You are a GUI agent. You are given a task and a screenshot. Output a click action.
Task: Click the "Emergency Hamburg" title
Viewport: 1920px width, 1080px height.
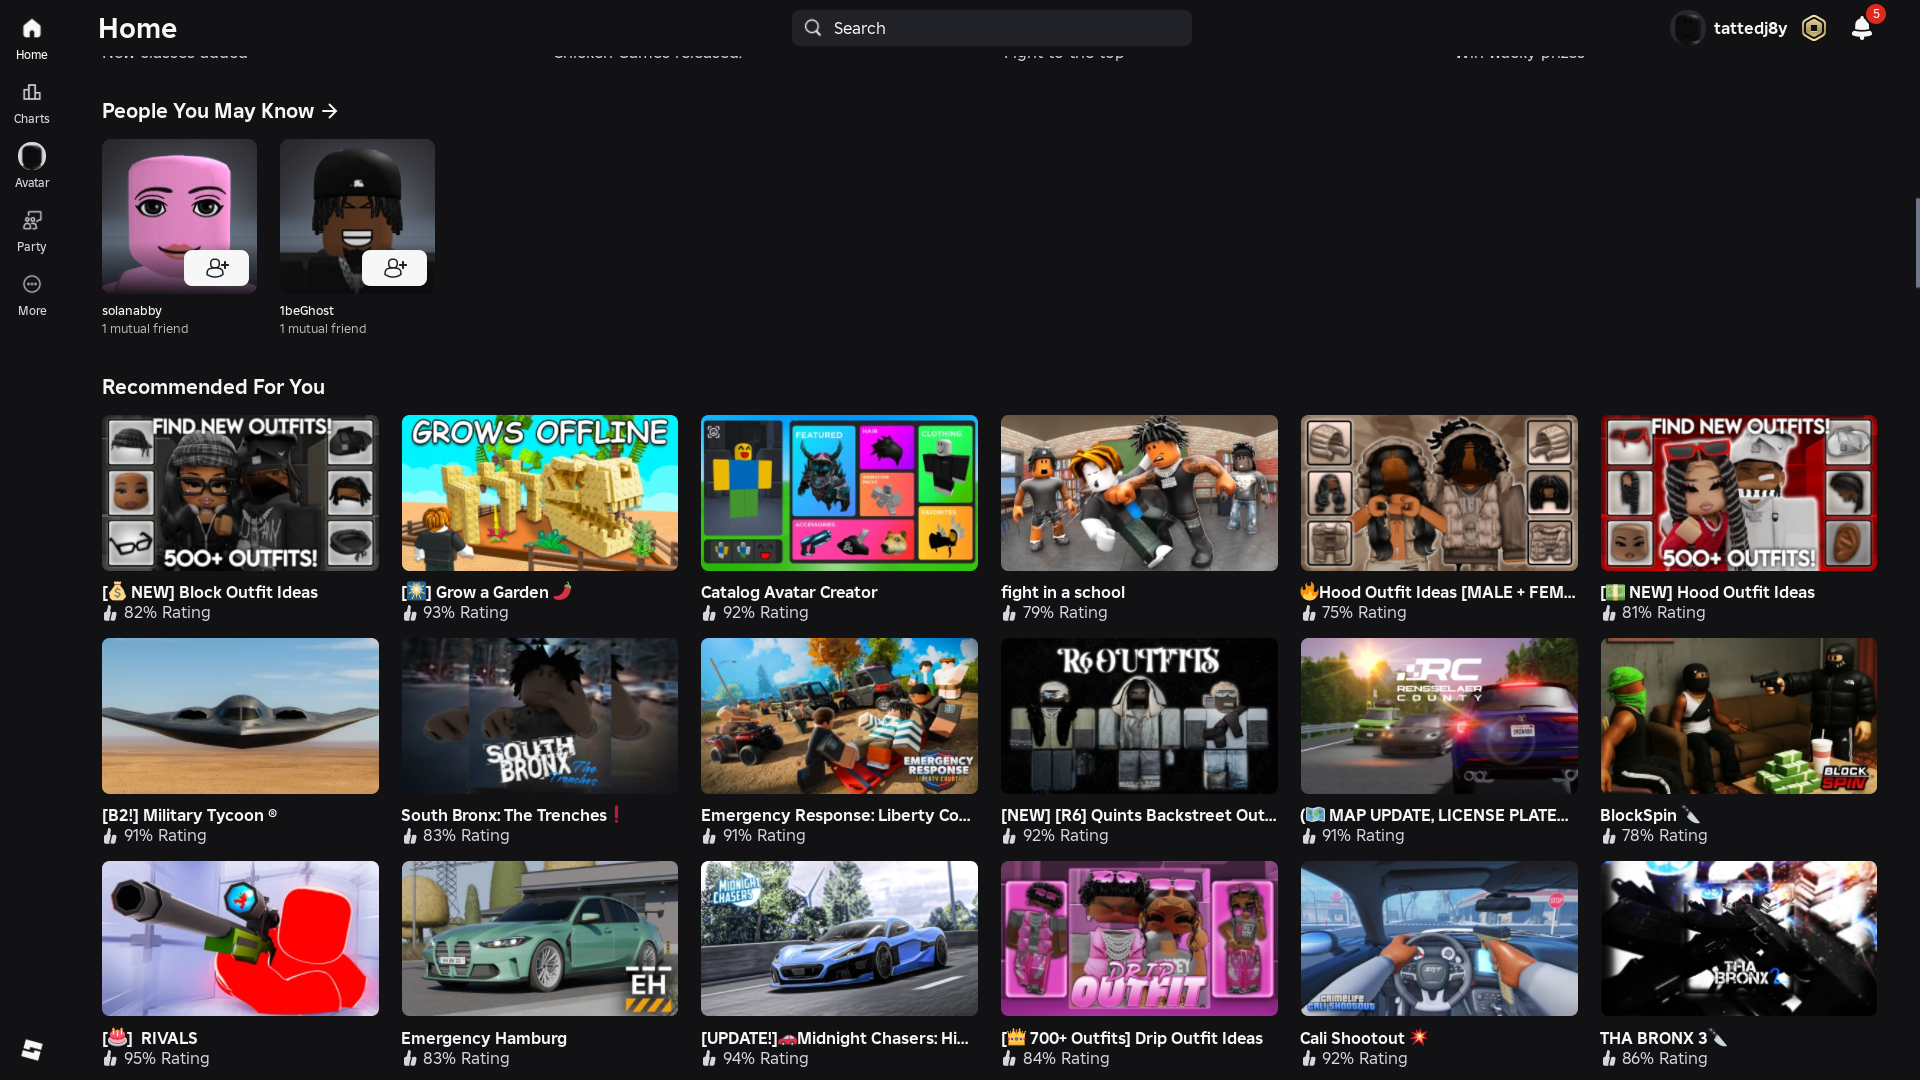484,1038
